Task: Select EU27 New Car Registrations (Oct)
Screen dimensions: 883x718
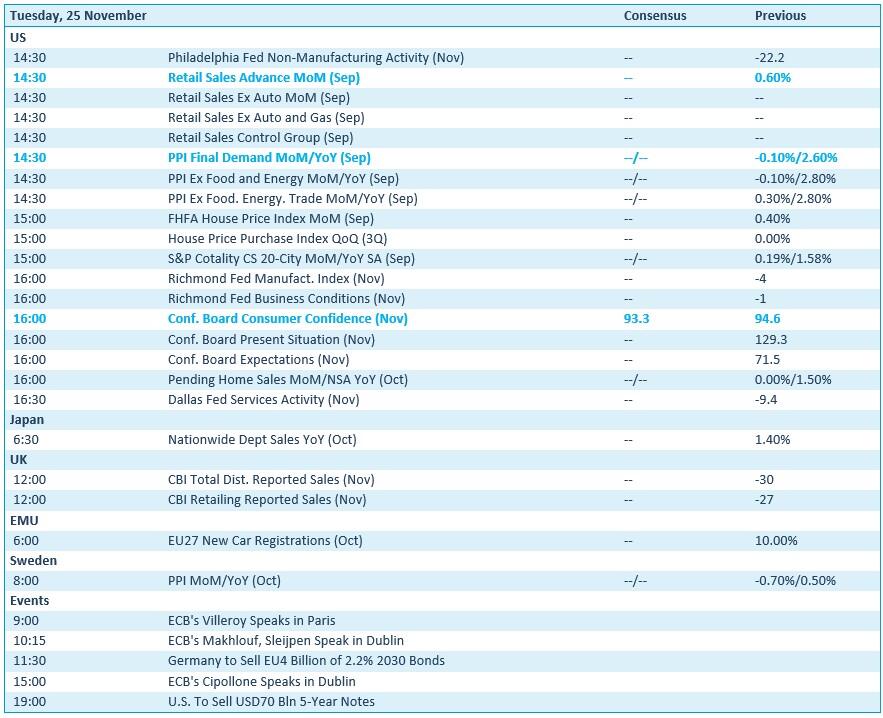Action: tap(265, 541)
